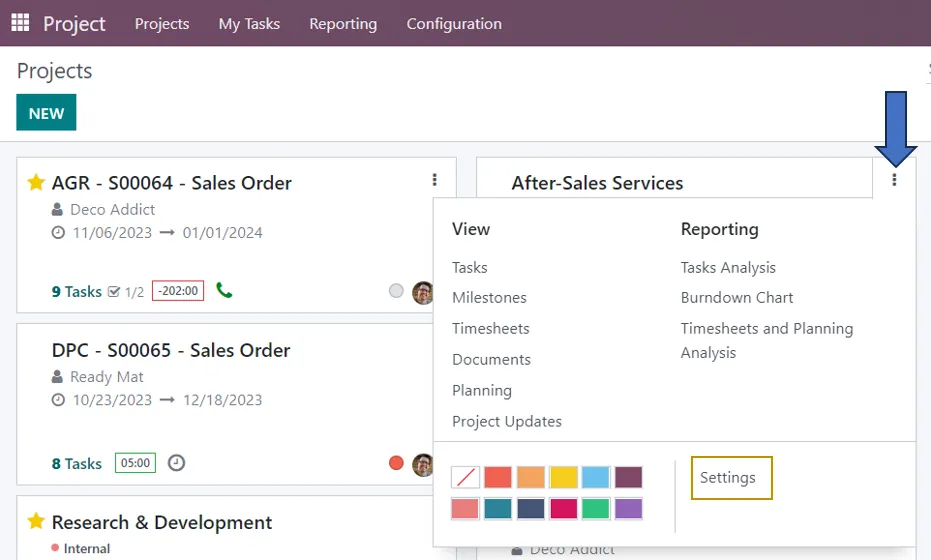The height and width of the screenshot is (560, 931).
Task: Select Milestones in the View list
Action: (x=489, y=298)
